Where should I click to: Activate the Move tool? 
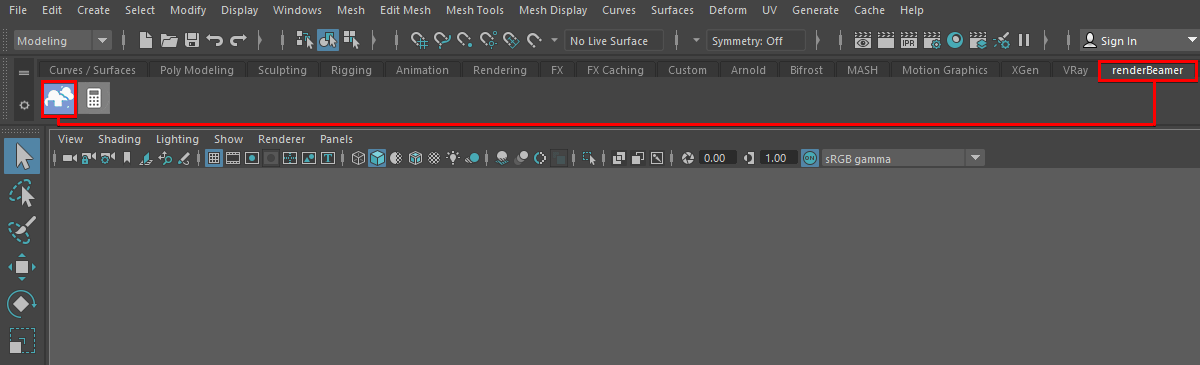coord(22,267)
